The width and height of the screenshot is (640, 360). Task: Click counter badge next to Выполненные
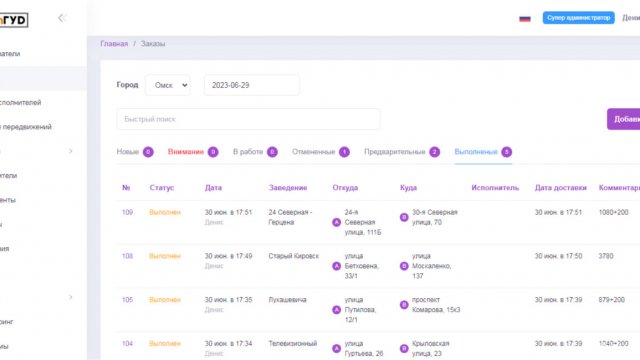coord(507,152)
